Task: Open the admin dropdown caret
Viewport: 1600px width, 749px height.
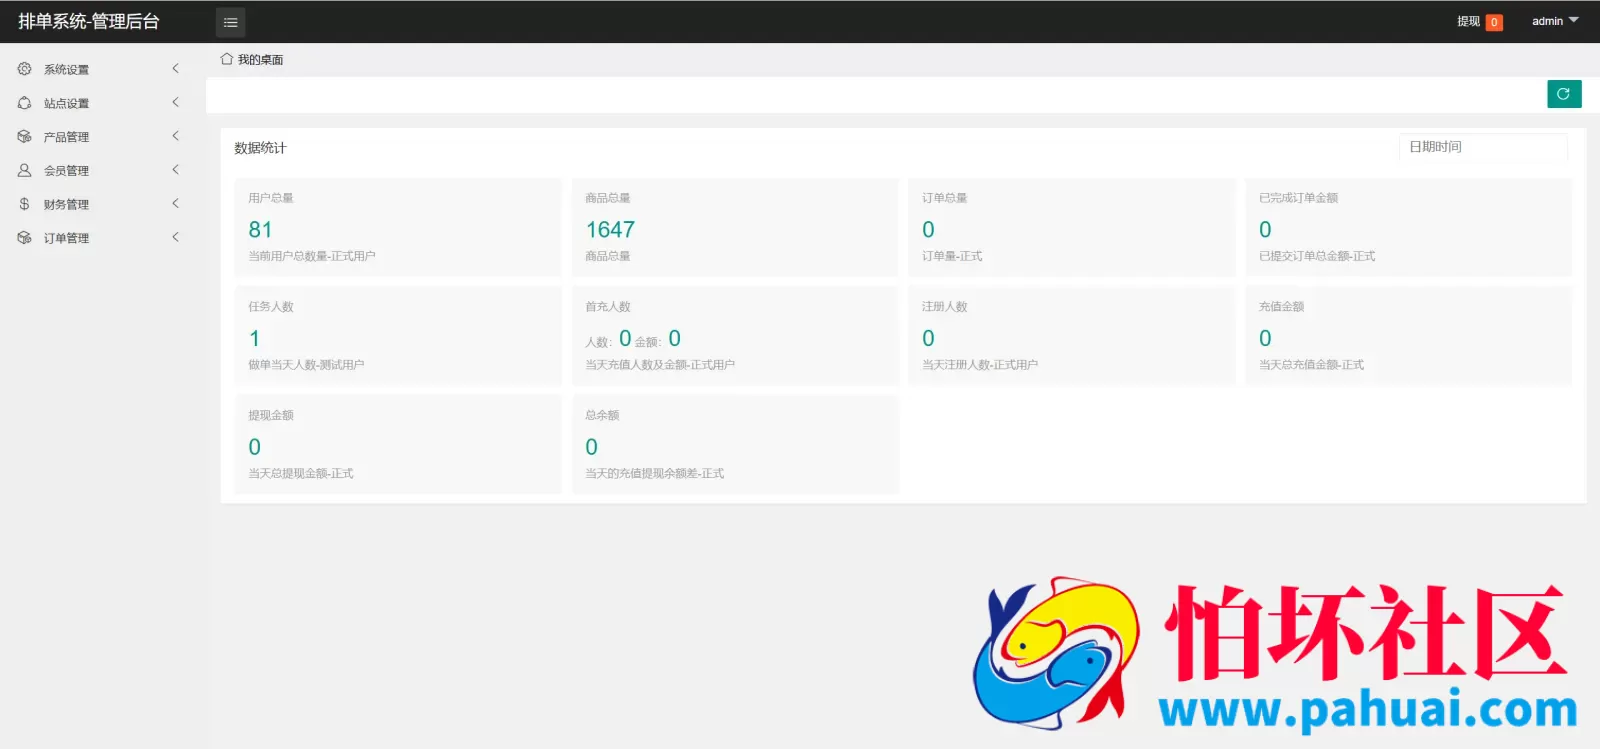Action: (x=1574, y=20)
